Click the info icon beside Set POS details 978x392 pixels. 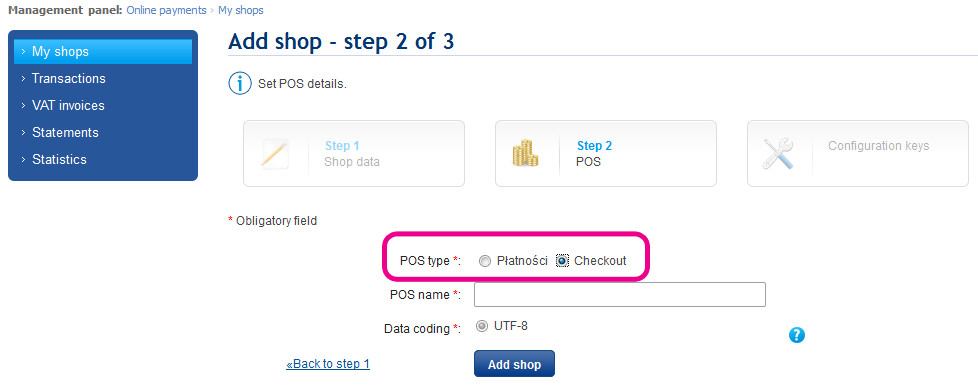(x=240, y=83)
